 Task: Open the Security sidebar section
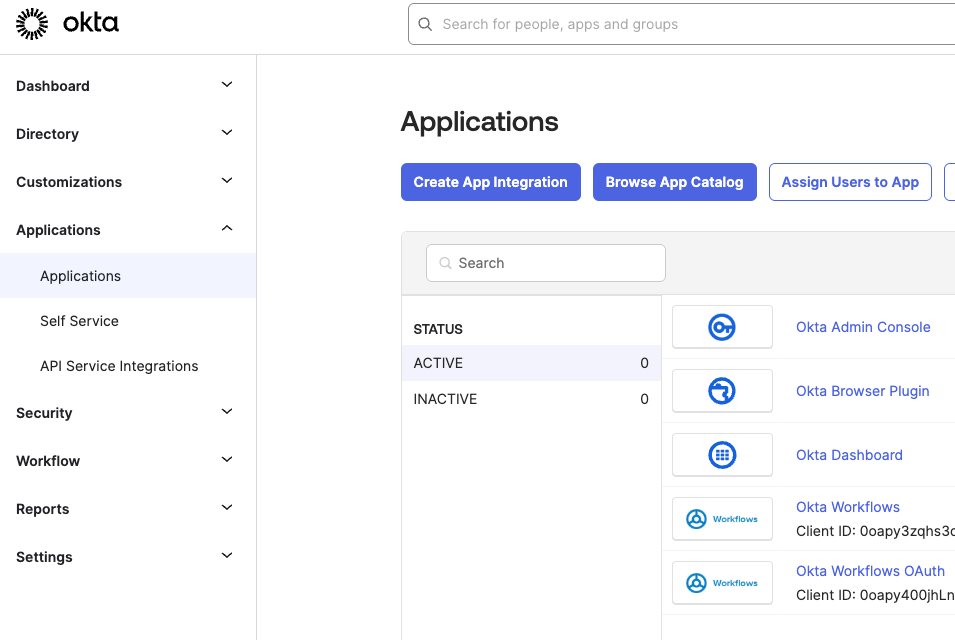(44, 413)
